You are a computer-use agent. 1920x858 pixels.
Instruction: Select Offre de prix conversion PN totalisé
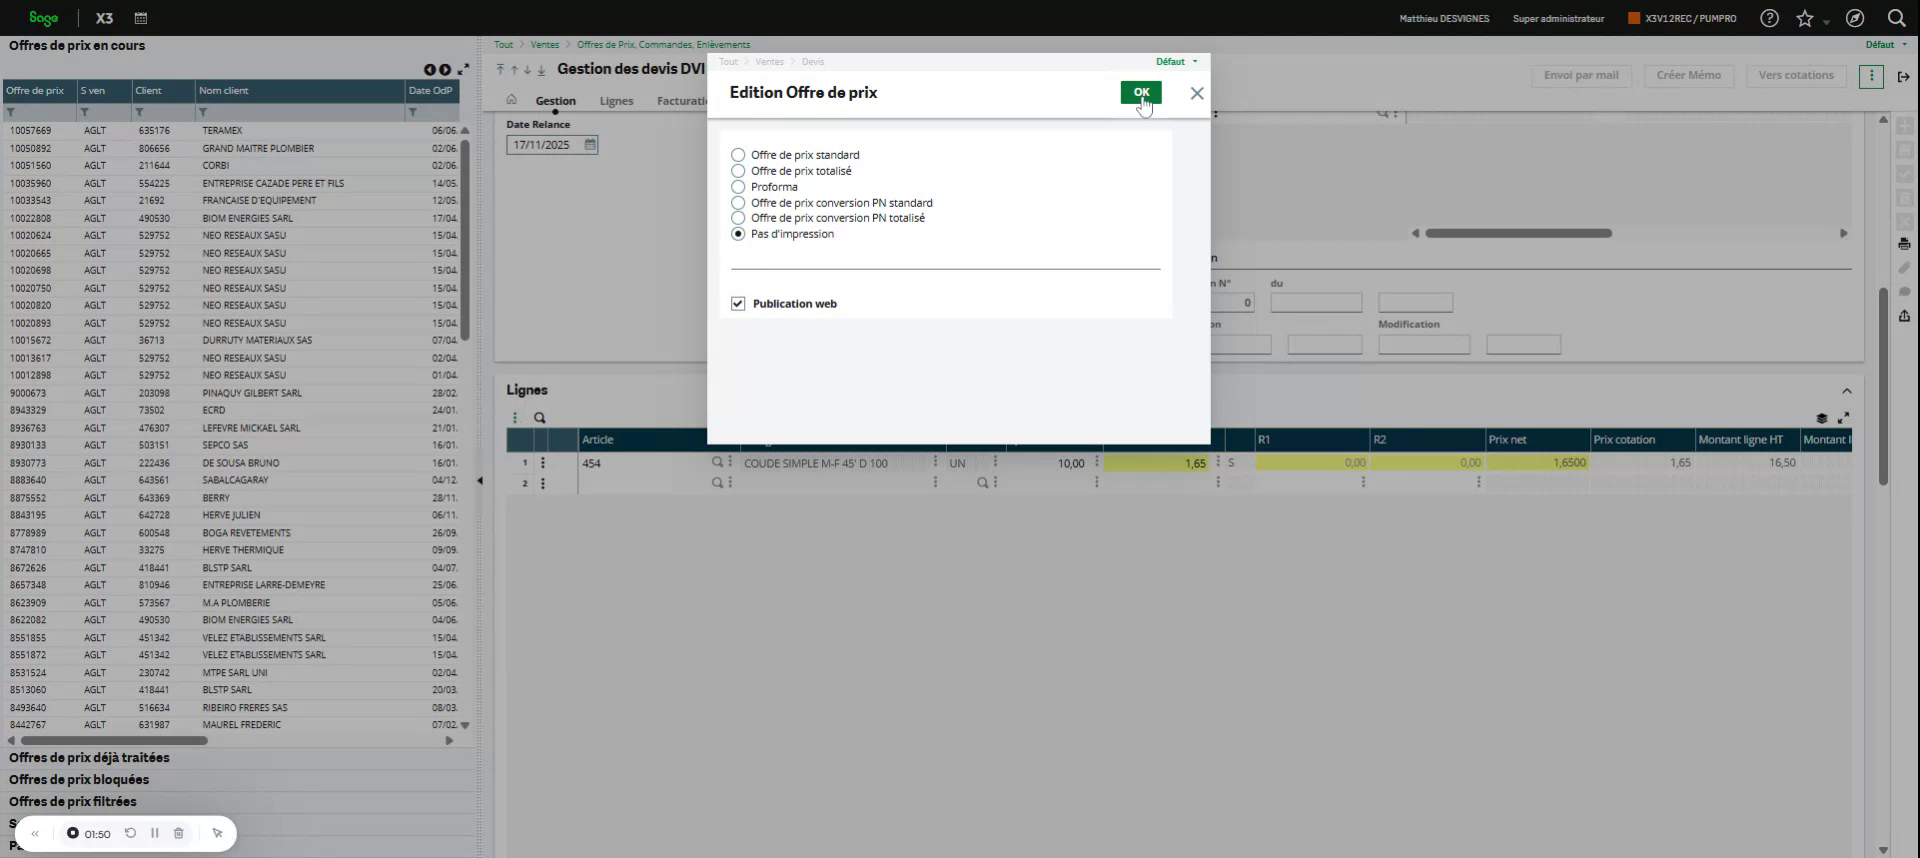pos(738,218)
